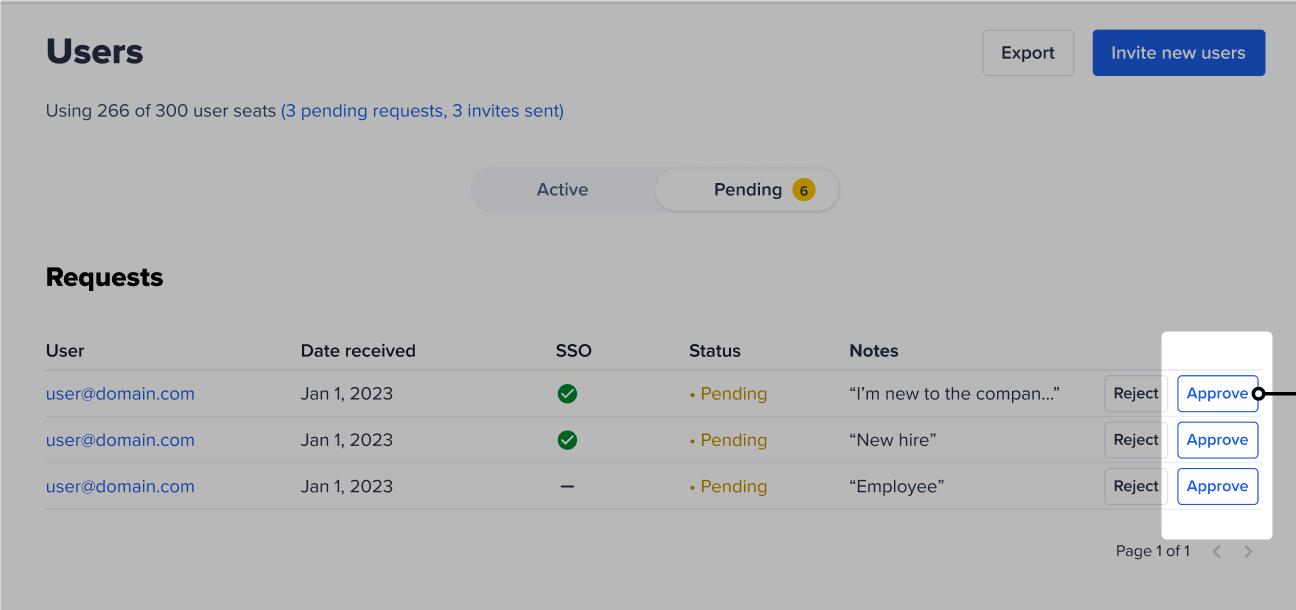
Task: Reject the first user request
Action: click(1136, 394)
